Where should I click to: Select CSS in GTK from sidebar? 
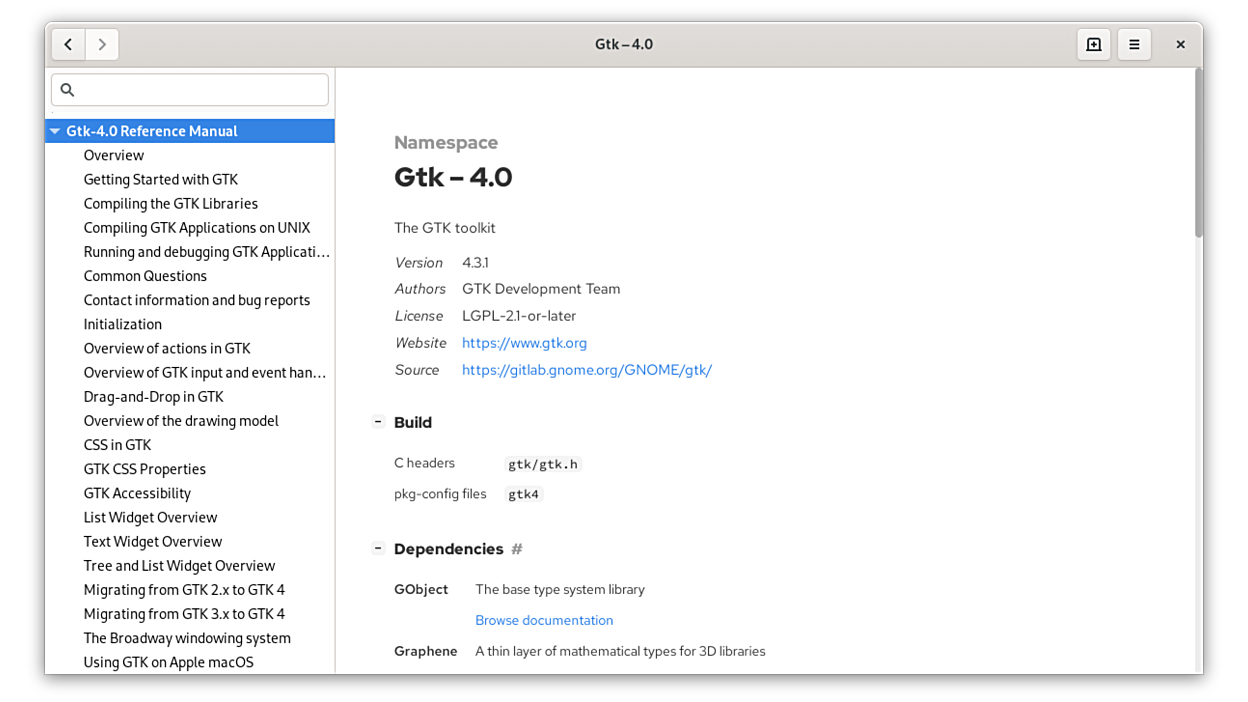[x=117, y=445]
